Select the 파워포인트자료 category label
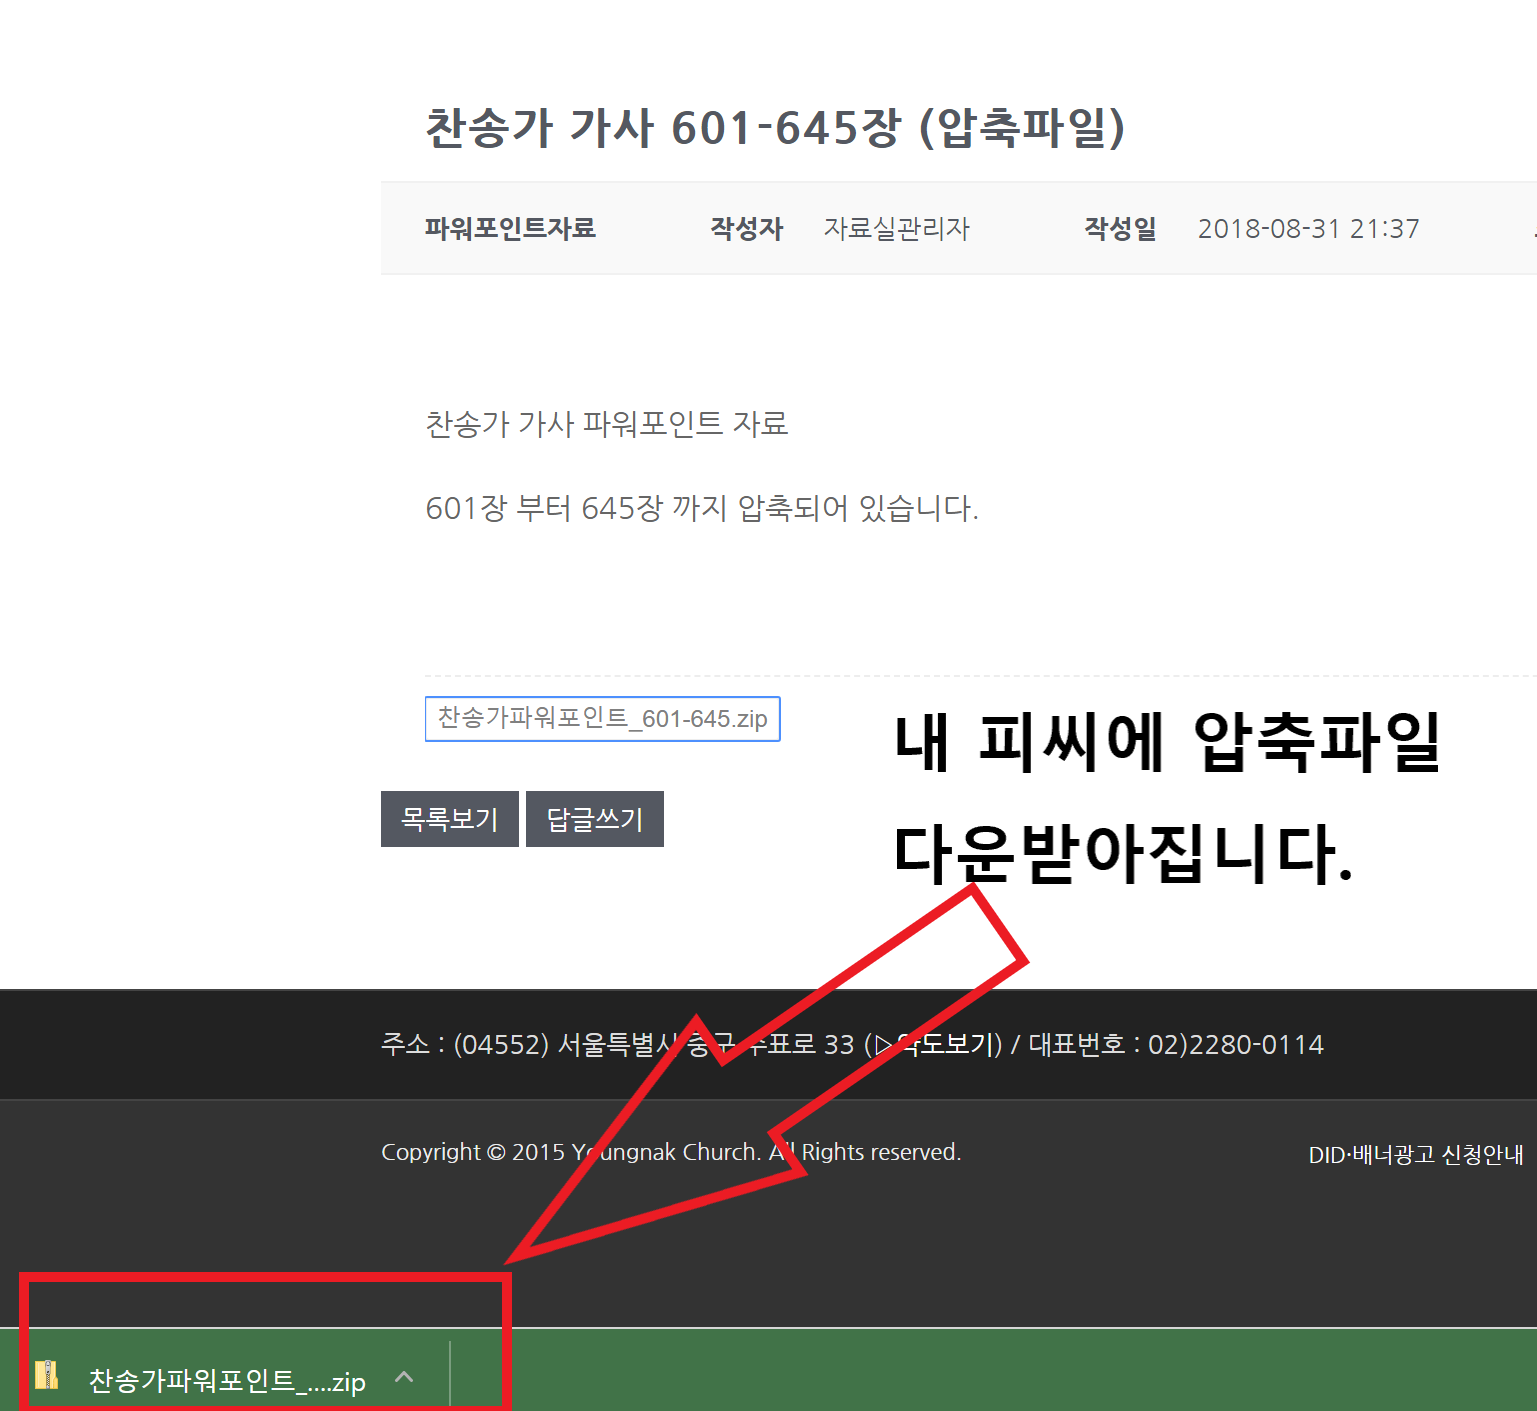Viewport: 1537px width, 1411px height. click(x=510, y=229)
